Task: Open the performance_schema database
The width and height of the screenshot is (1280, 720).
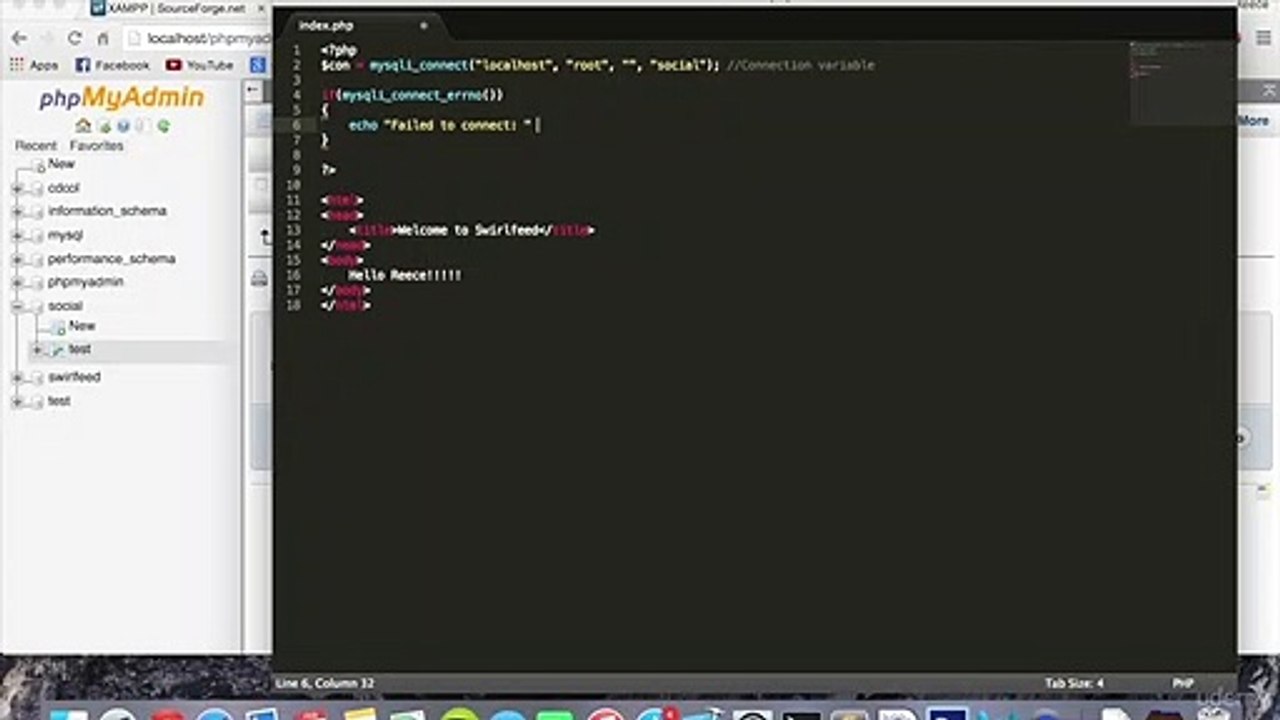Action: pos(111,259)
